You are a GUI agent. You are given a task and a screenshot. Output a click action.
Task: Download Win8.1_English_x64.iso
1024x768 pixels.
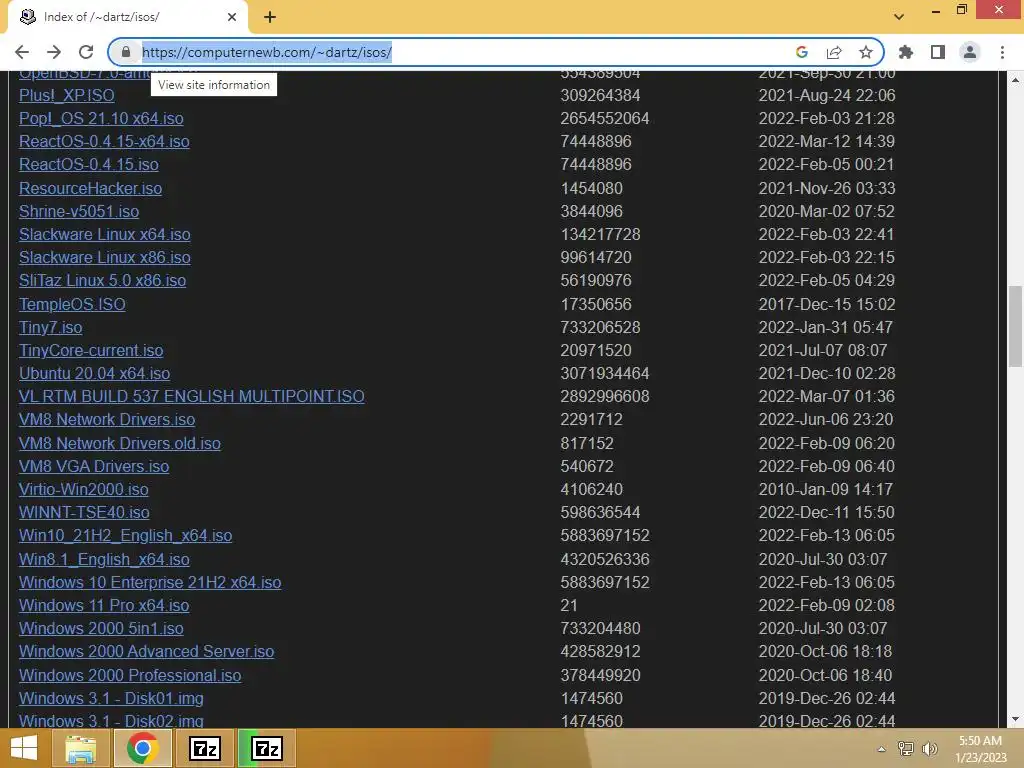coord(104,560)
